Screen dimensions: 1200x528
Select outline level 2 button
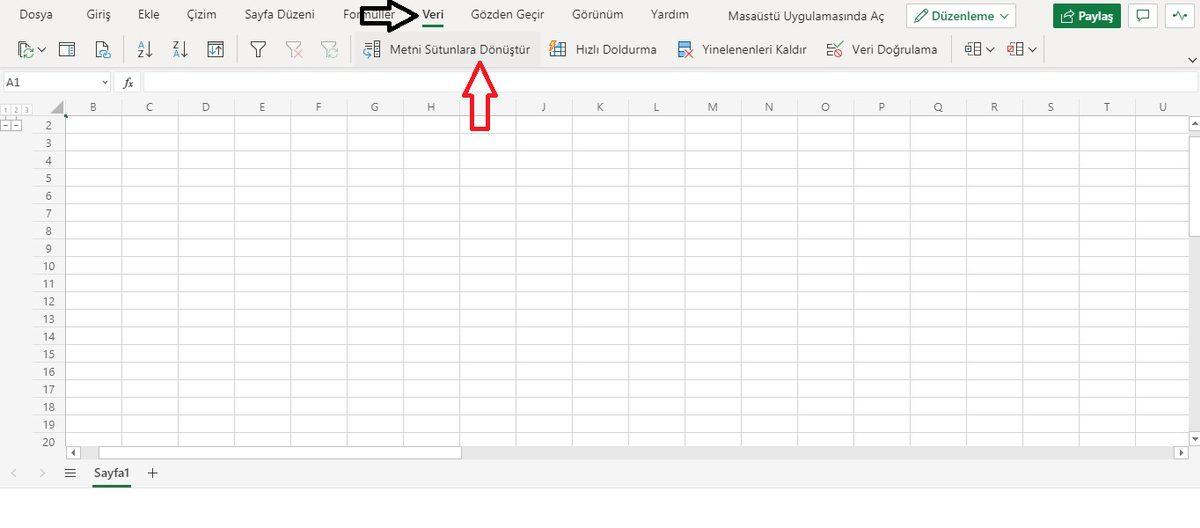point(17,109)
